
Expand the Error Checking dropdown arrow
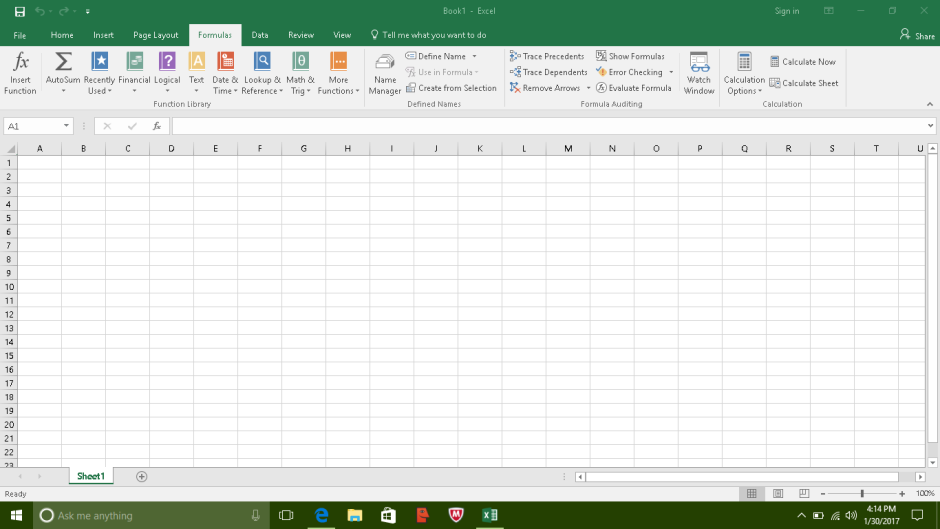point(671,72)
